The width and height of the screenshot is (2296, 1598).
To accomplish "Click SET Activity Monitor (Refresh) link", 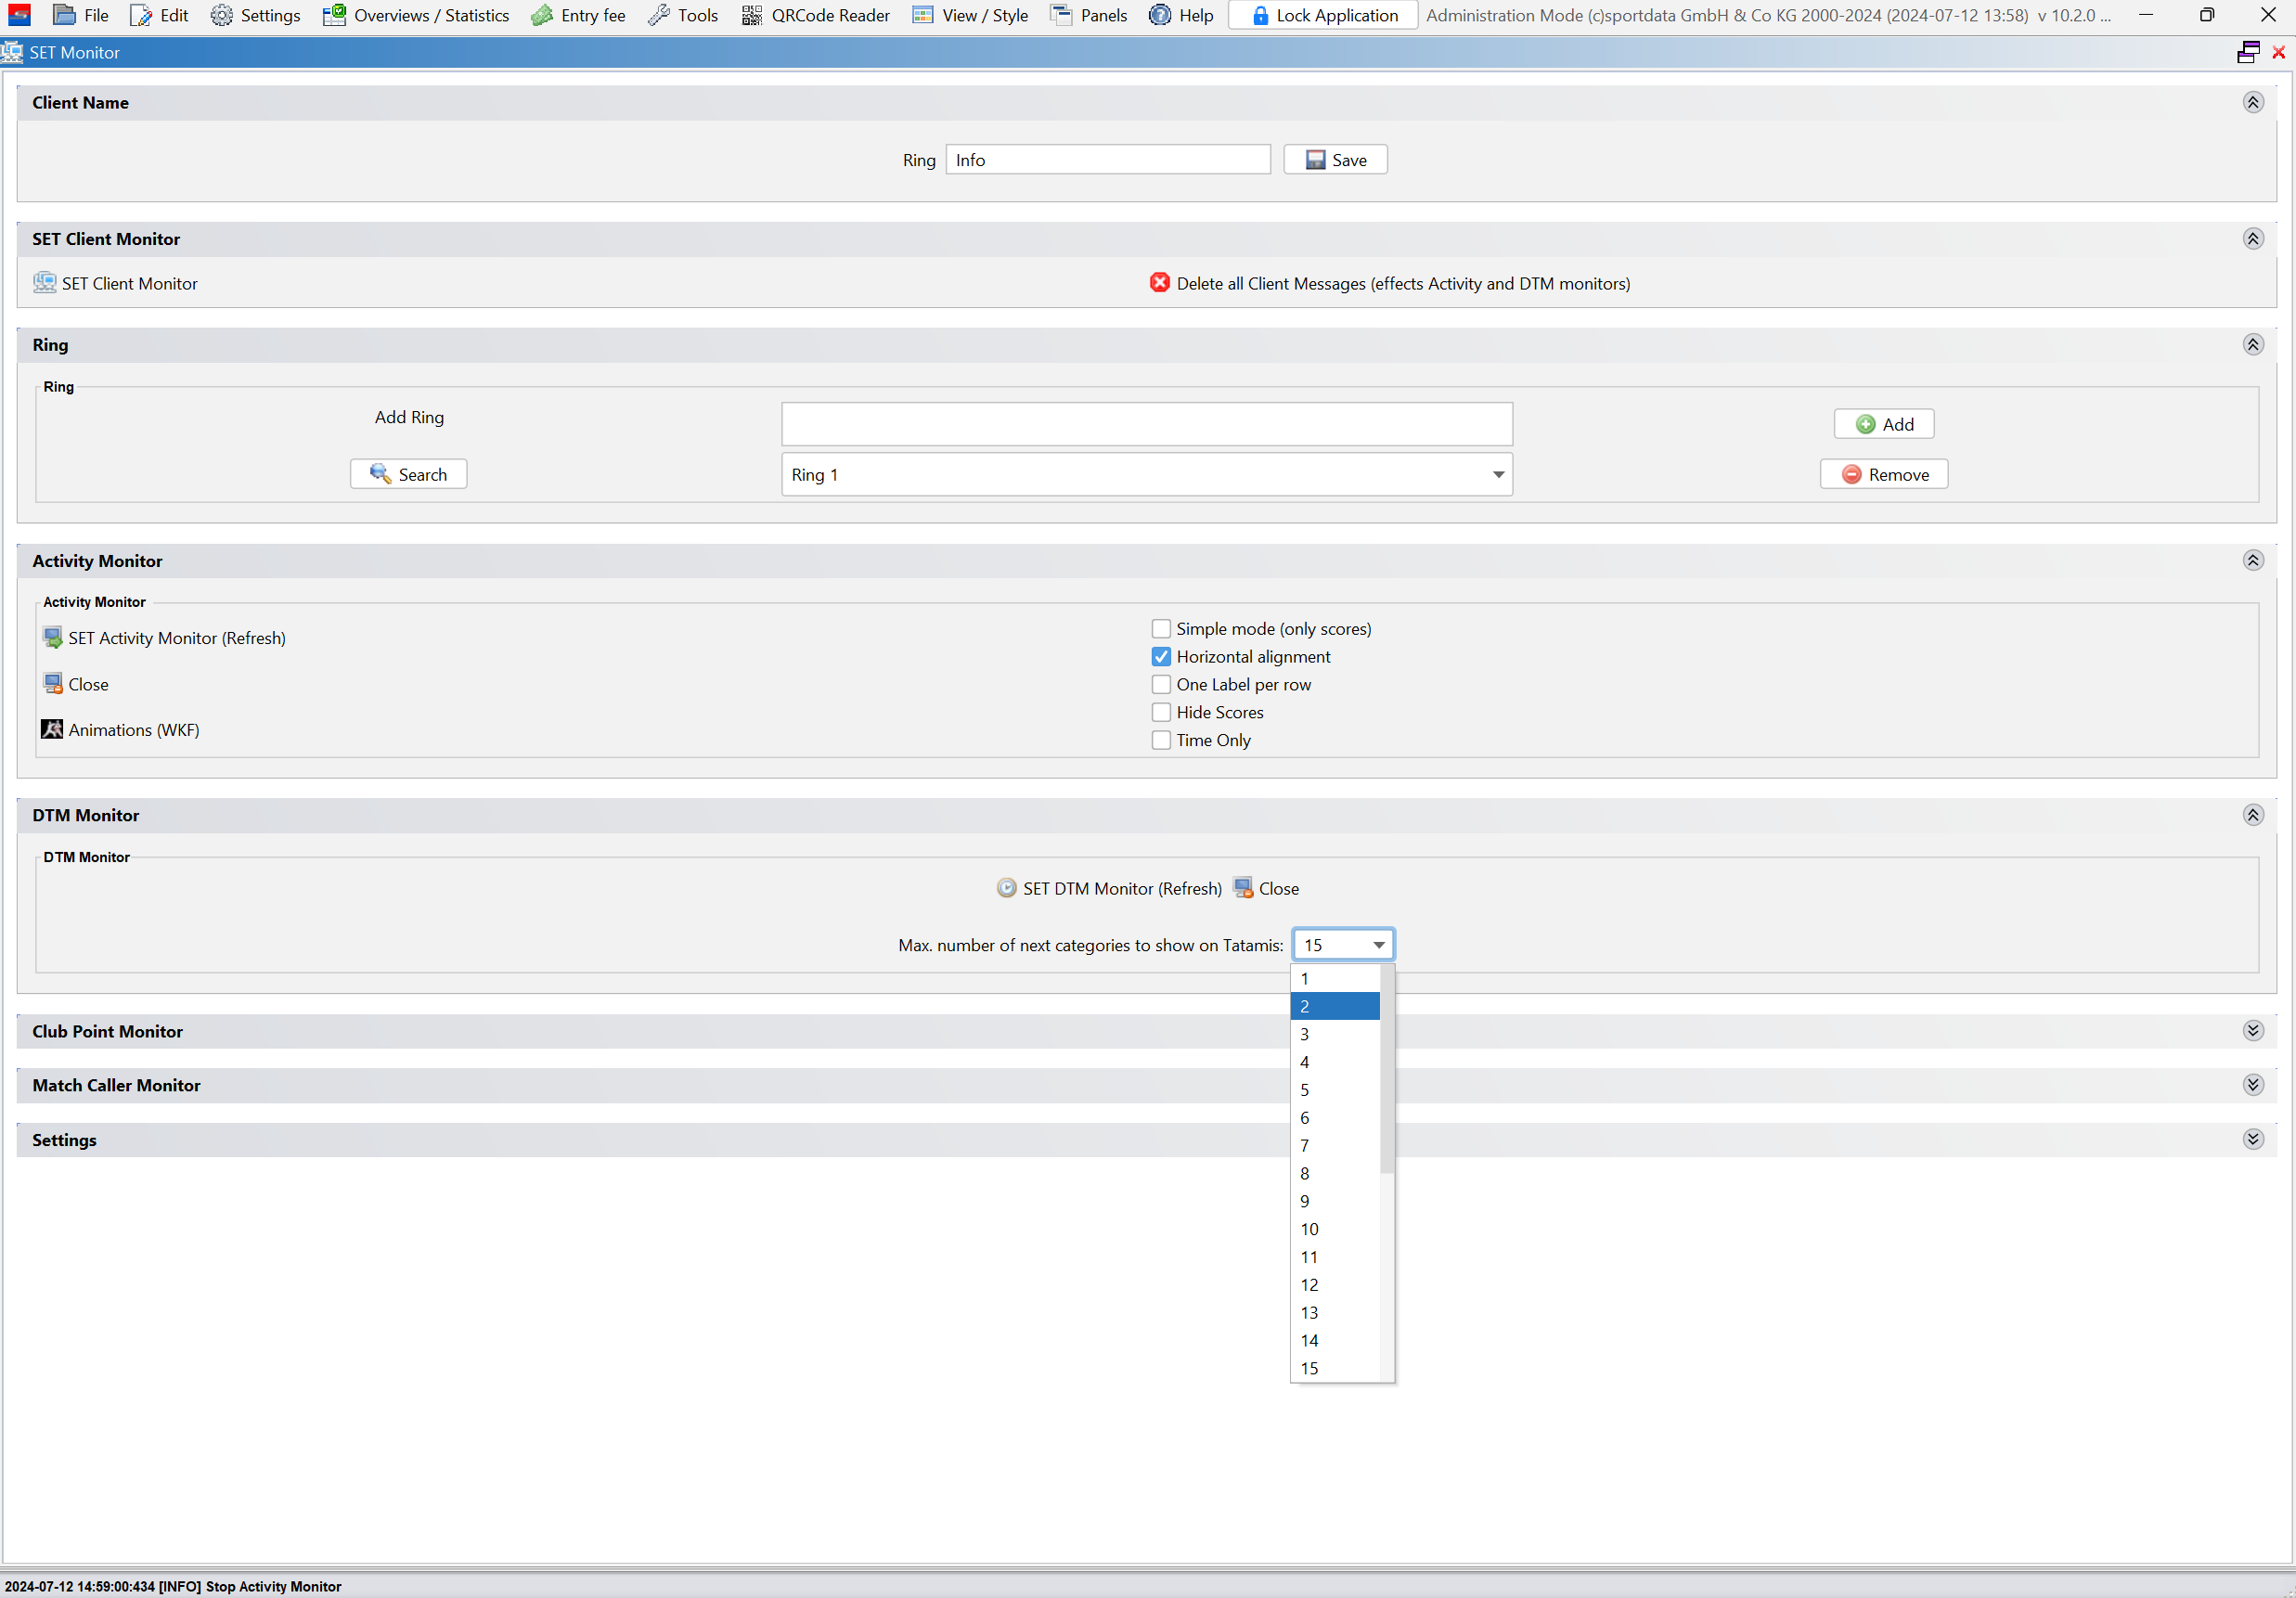I will 177,638.
